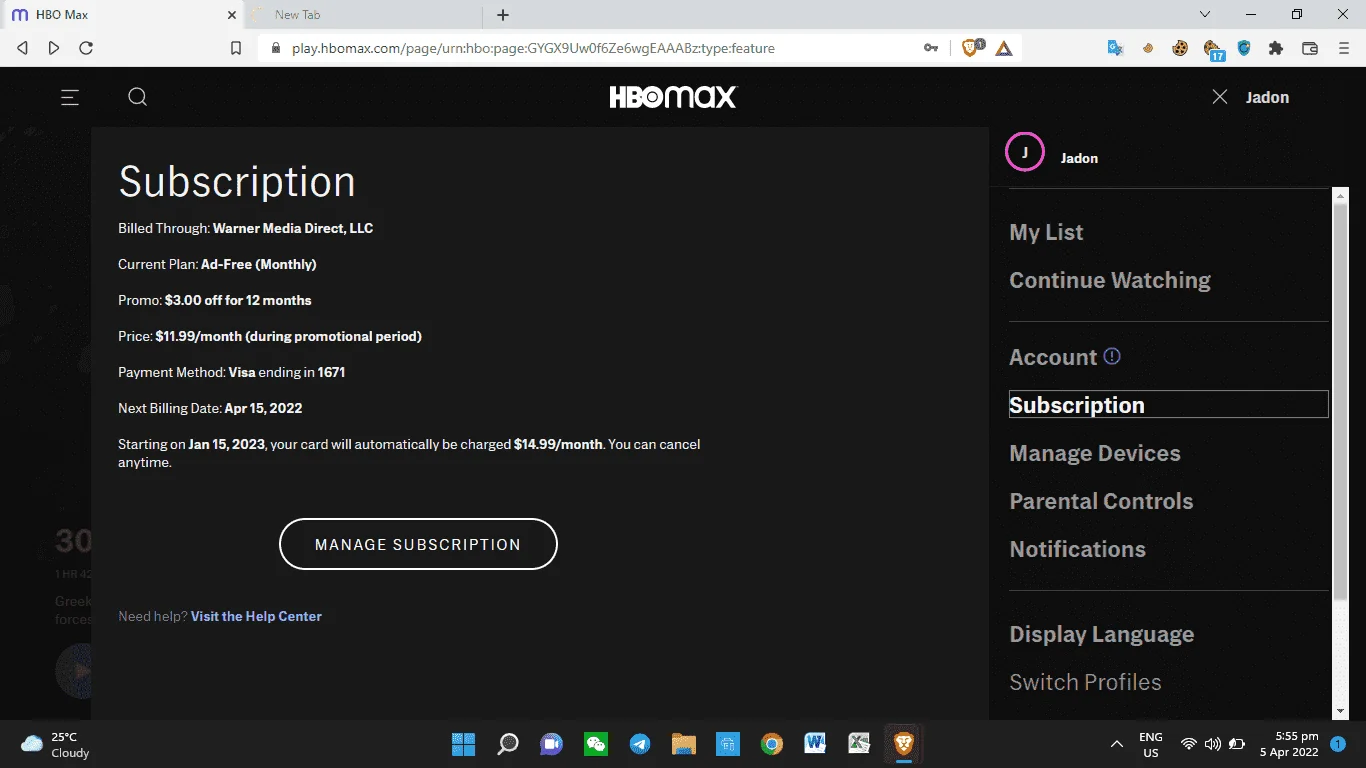This screenshot has width=1366, height=768.
Task: Open the extensions puzzle piece menu
Action: point(1275,48)
